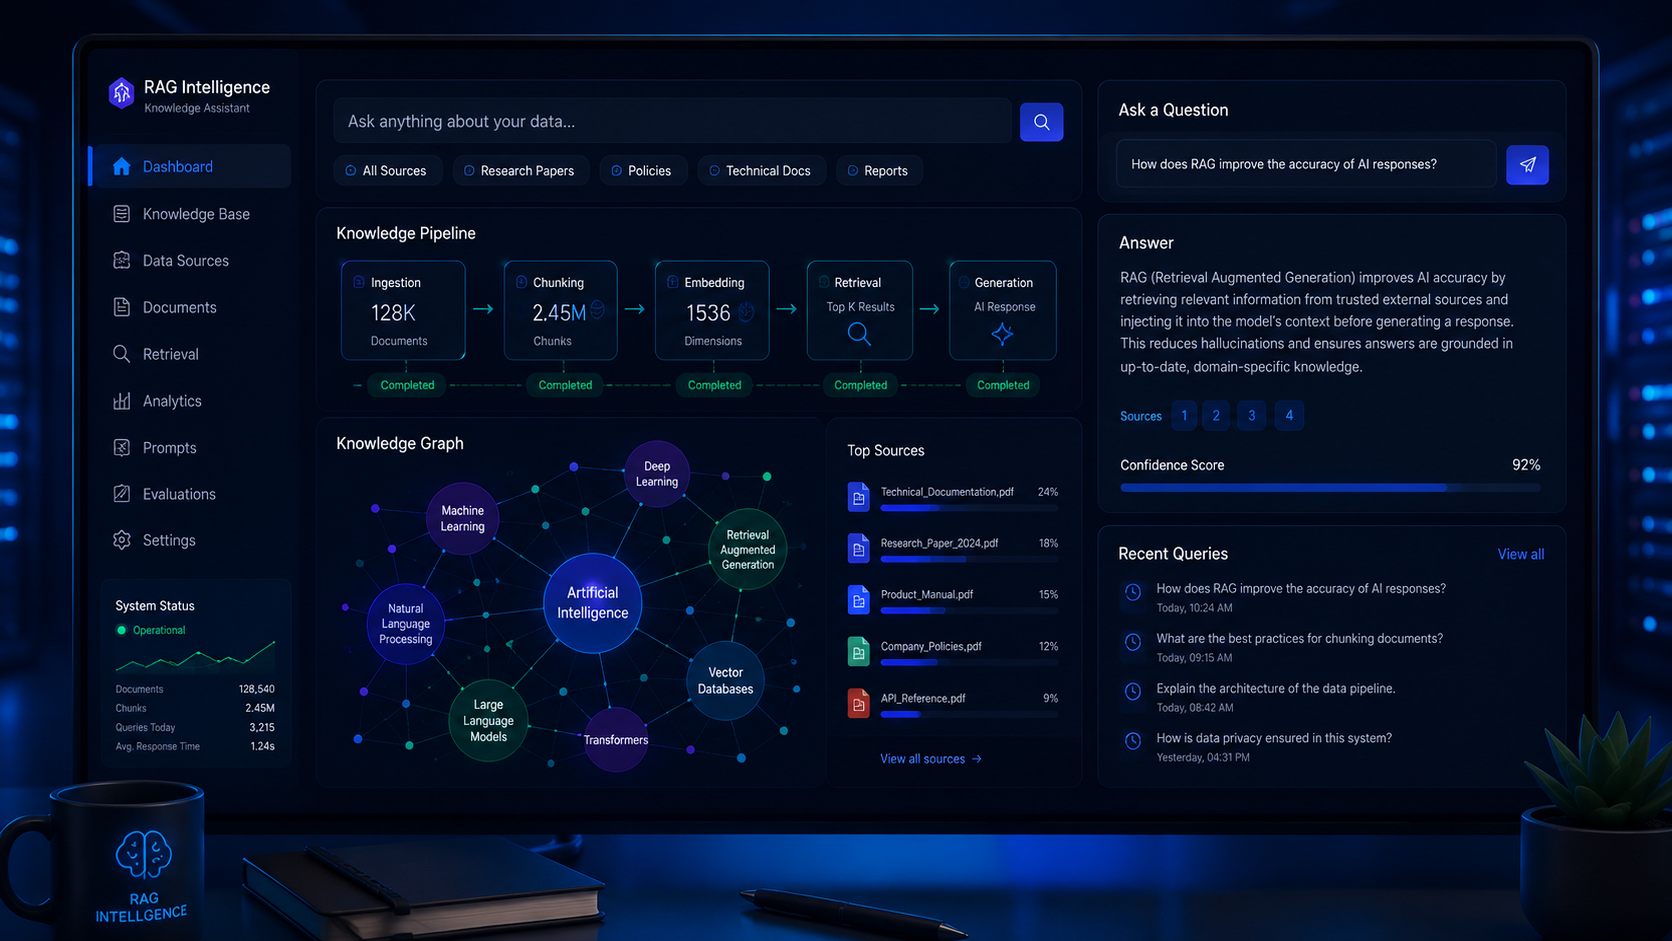This screenshot has width=1672, height=941.
Task: Click the Retrieval stage magnifier icon
Action: pos(859,334)
